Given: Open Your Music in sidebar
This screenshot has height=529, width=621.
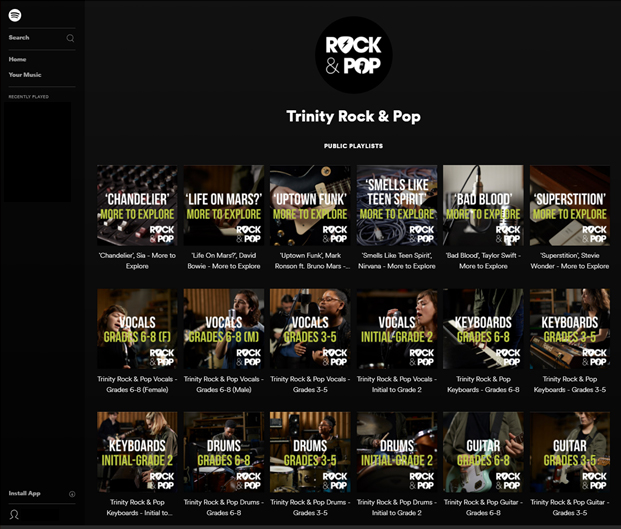Looking at the screenshot, I should (x=25, y=74).
